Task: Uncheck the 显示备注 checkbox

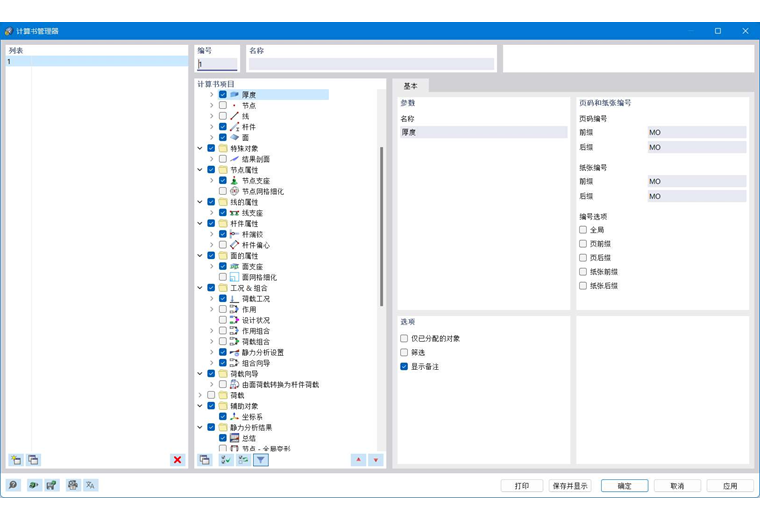Action: 404,366
